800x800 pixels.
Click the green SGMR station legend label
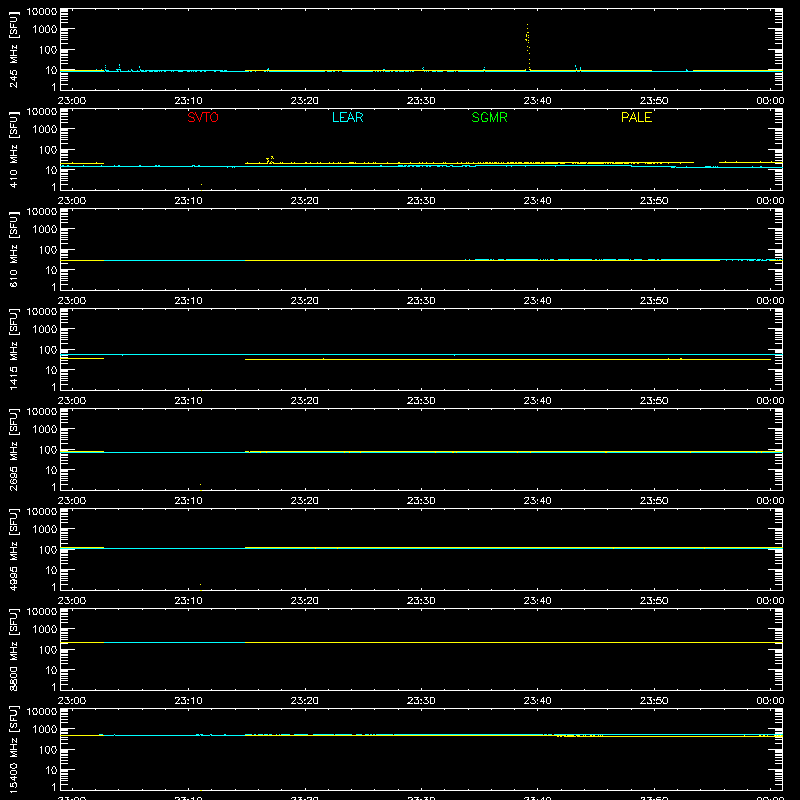489,117
